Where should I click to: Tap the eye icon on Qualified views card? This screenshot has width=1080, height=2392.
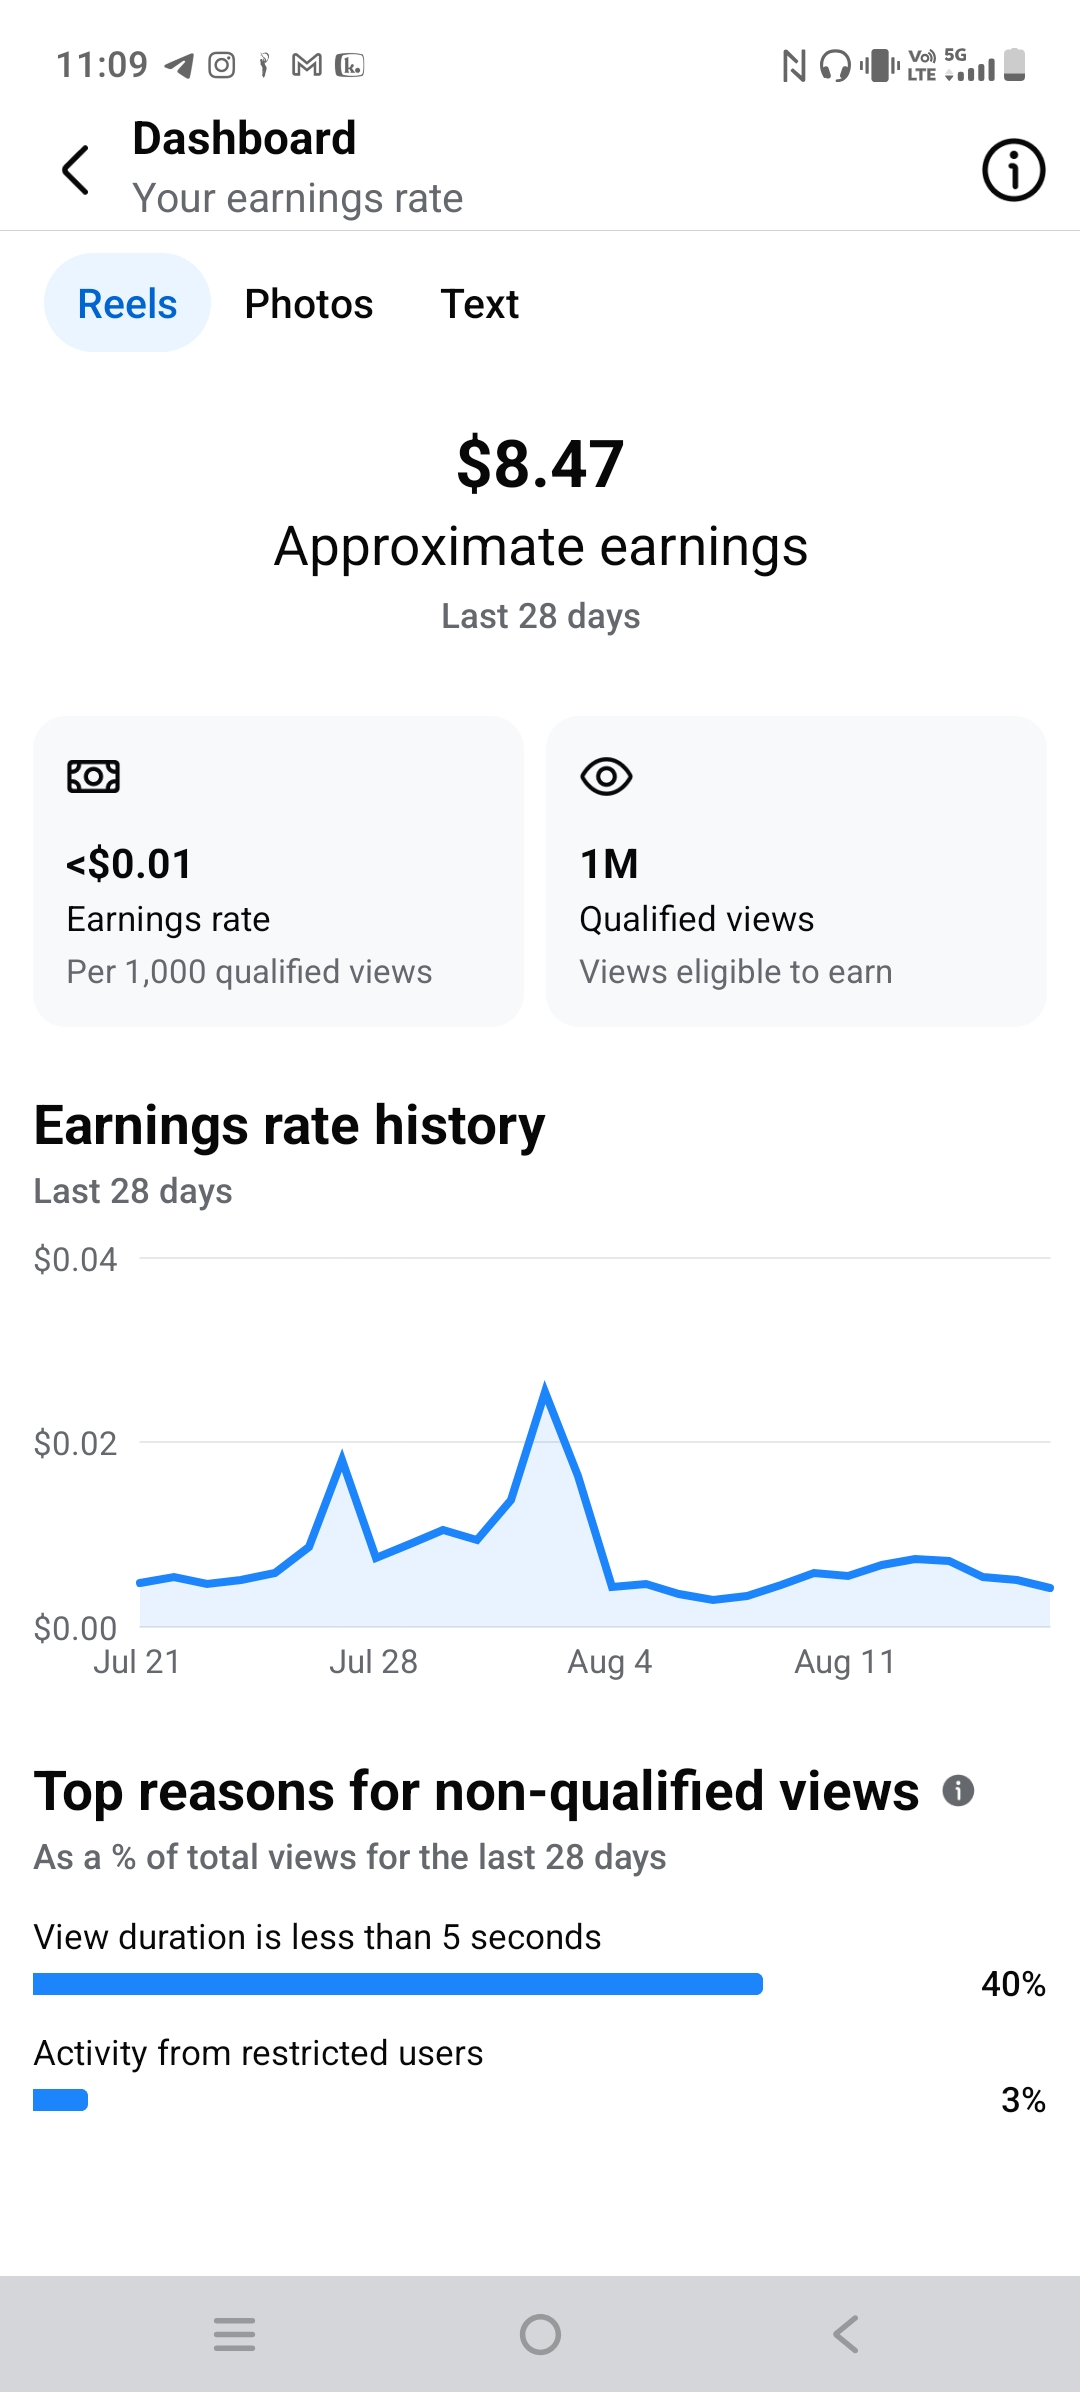(606, 776)
